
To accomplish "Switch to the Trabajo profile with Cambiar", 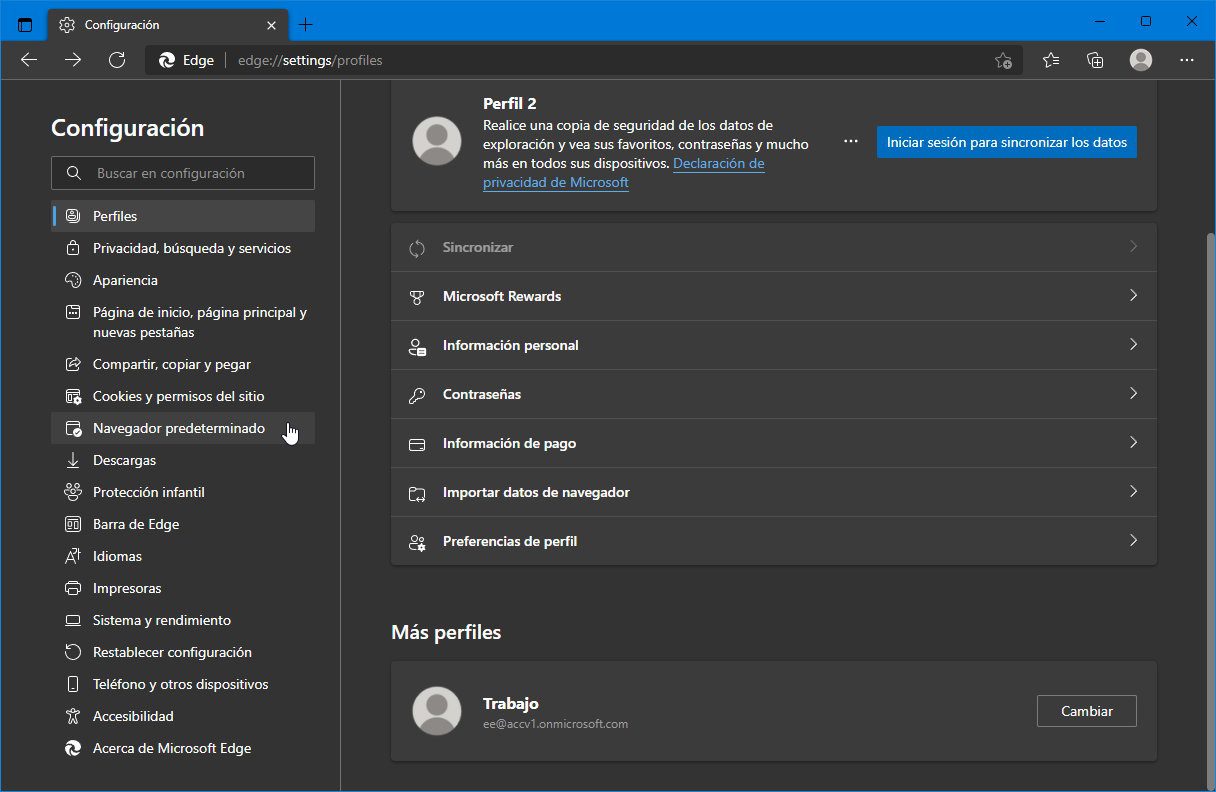I will (x=1087, y=711).
